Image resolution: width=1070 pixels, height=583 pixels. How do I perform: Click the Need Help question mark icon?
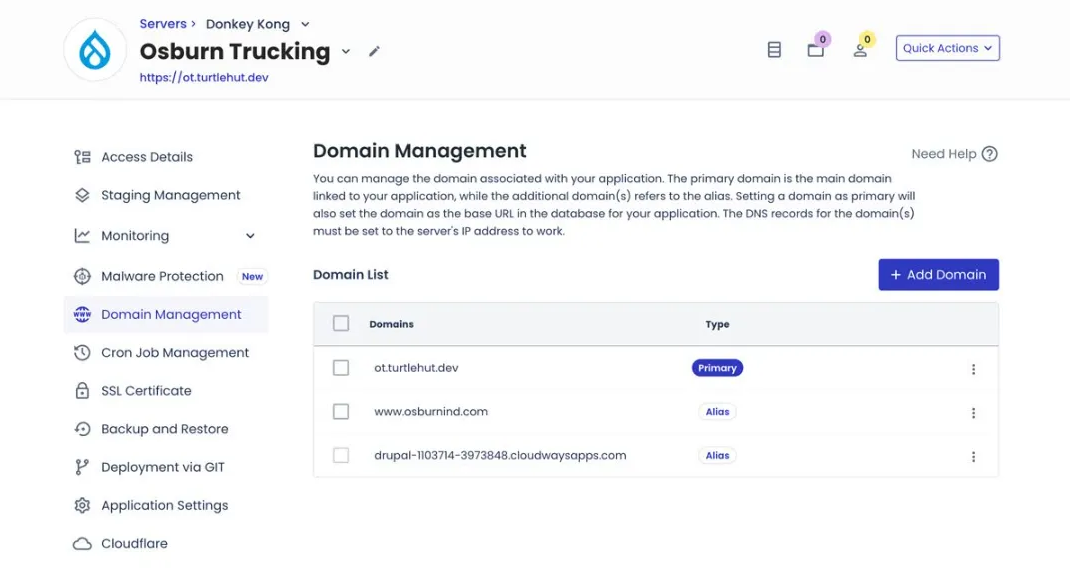[989, 154]
